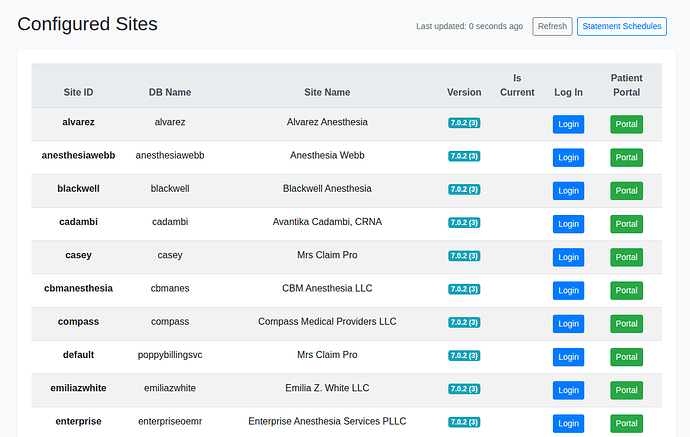Click the DB name 'cbmanes'

tap(170, 288)
